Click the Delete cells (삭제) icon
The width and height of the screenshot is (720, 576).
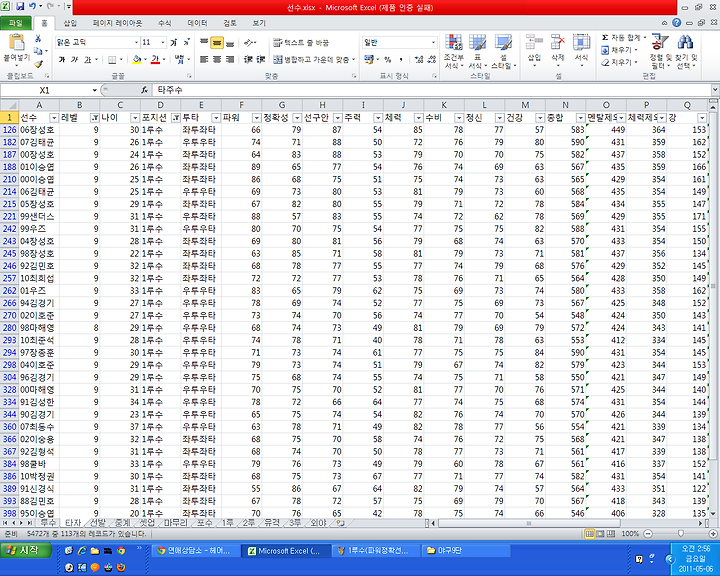coord(557,43)
